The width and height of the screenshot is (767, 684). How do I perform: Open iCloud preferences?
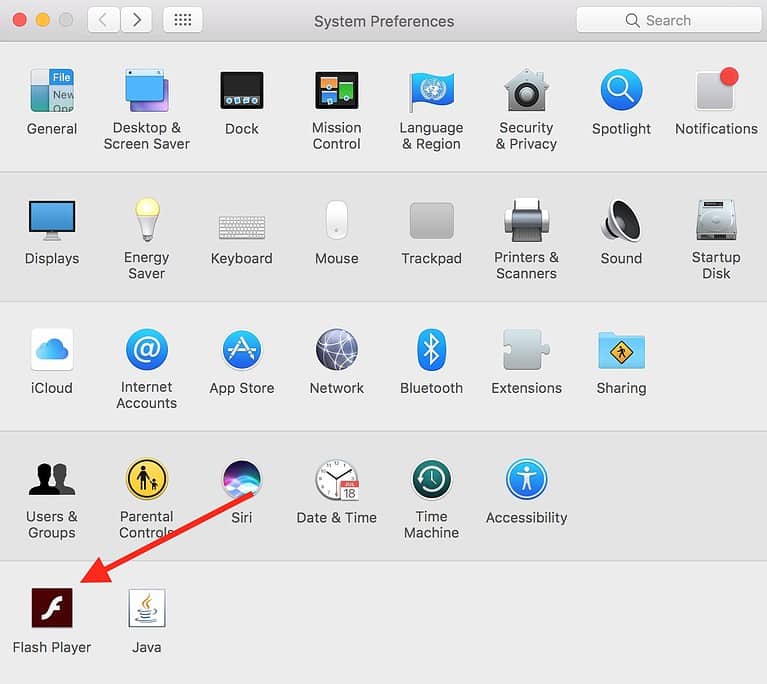click(52, 350)
